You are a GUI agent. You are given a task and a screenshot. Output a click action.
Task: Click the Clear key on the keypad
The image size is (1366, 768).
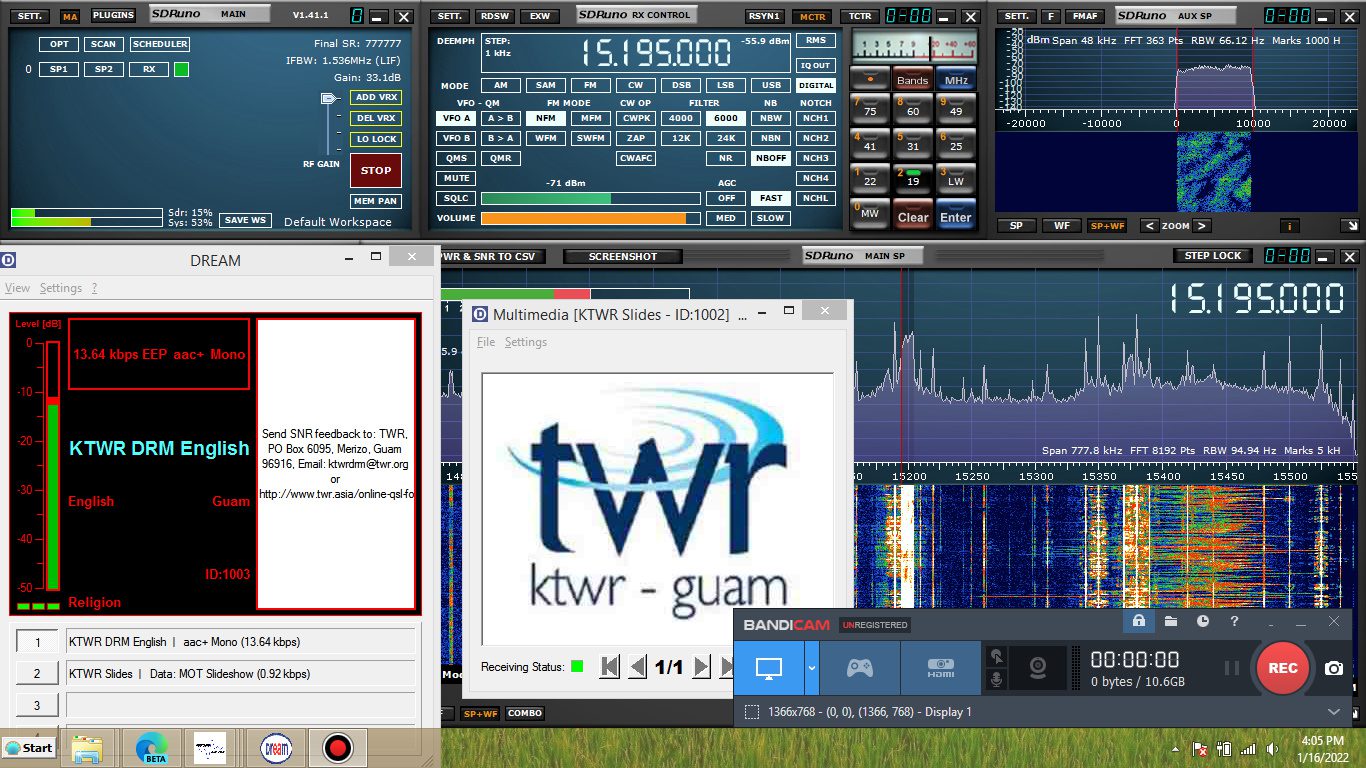pos(912,217)
